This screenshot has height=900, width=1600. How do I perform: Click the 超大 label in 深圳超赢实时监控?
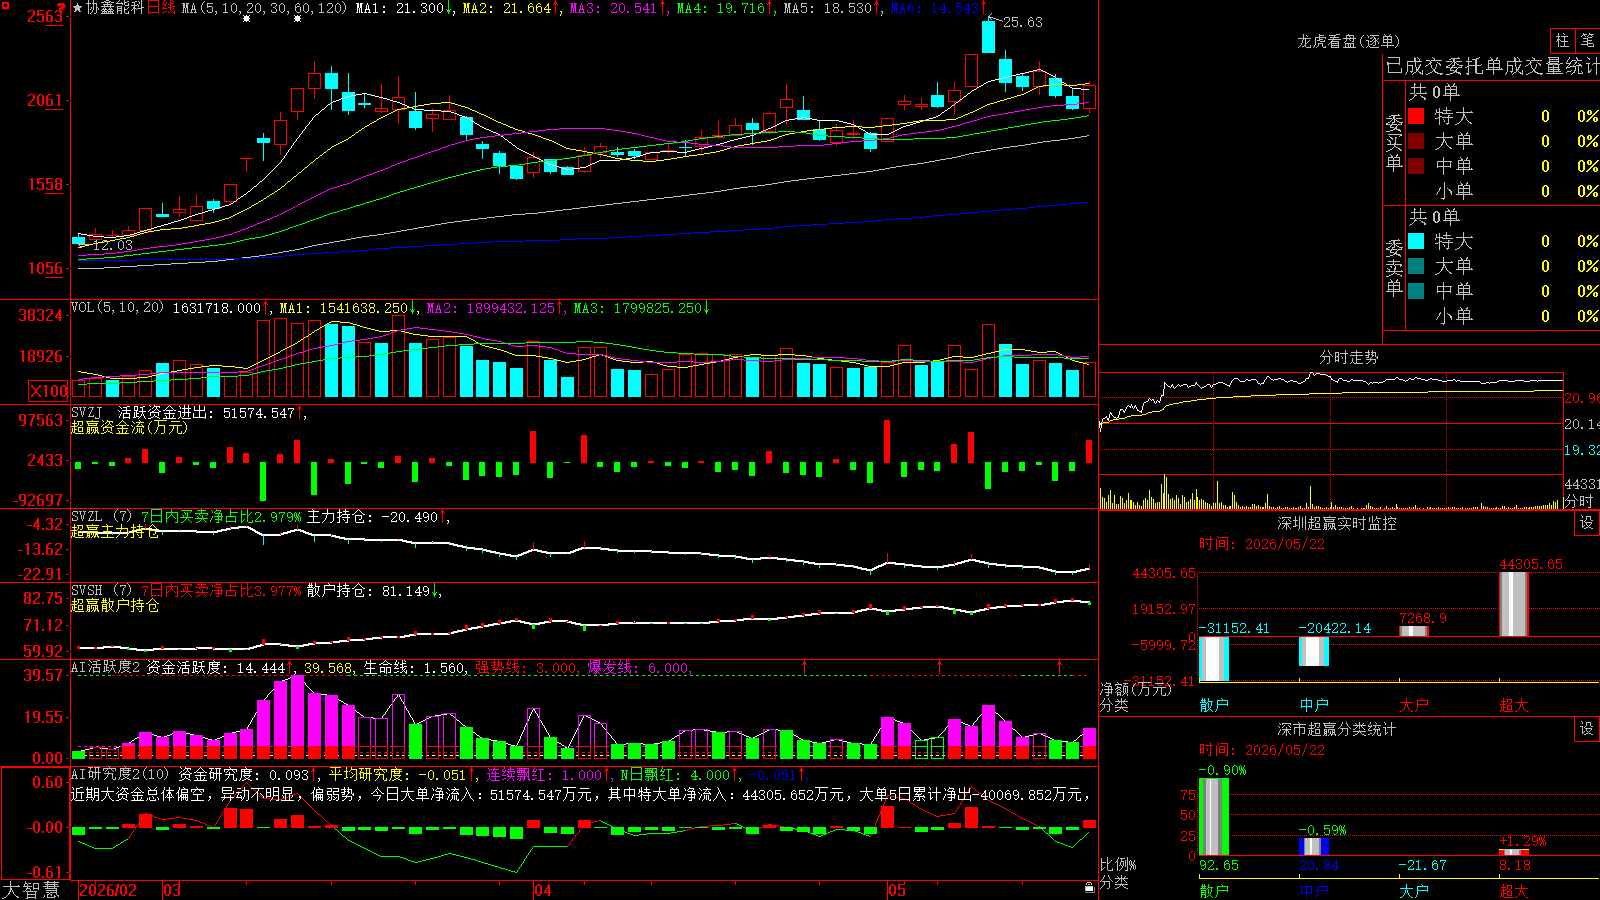(x=1514, y=705)
